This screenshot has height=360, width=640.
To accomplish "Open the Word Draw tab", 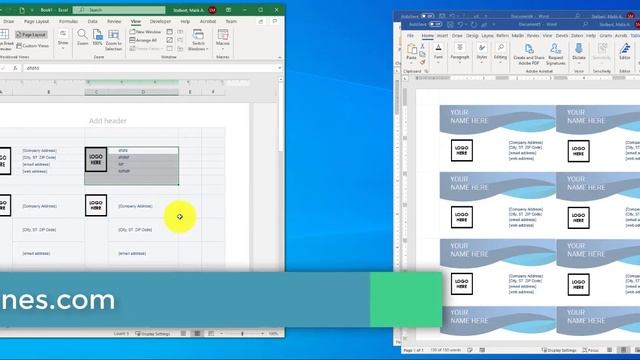I will (457, 36).
